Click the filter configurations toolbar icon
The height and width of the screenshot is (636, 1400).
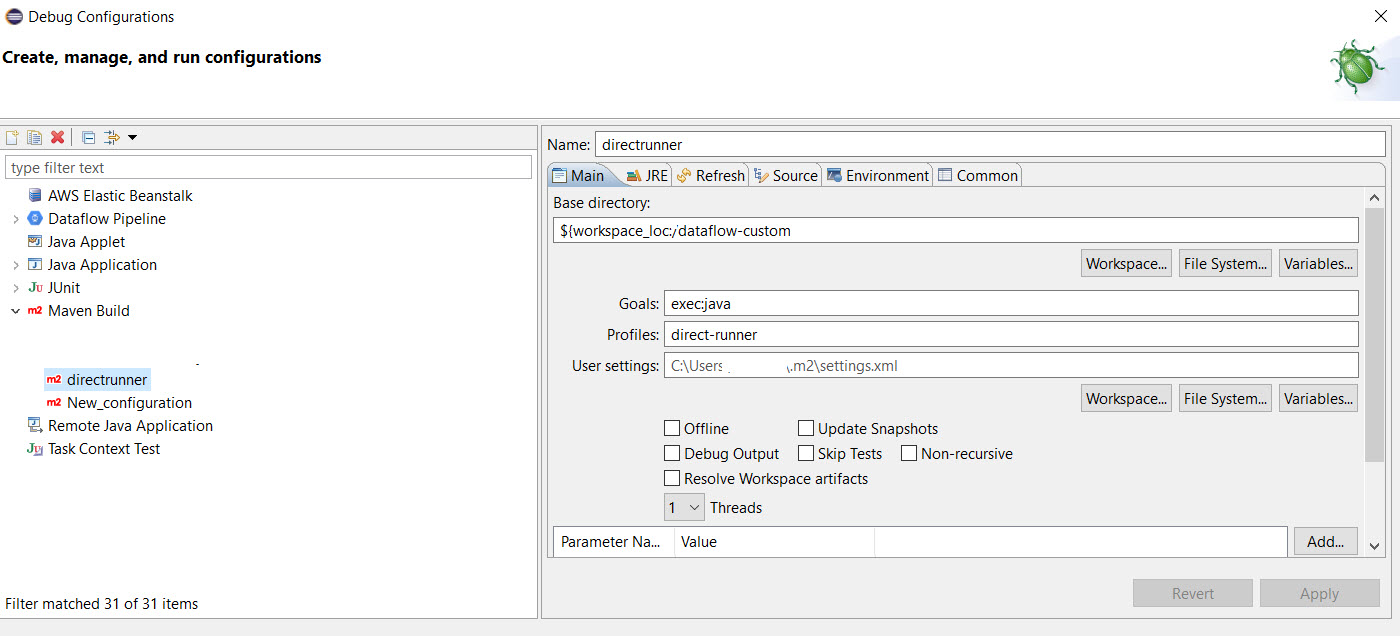112,138
